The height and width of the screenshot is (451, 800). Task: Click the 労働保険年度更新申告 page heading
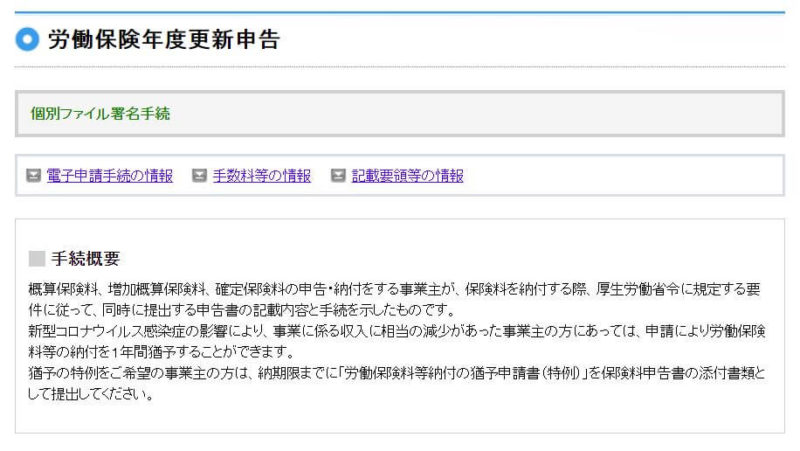point(164,40)
